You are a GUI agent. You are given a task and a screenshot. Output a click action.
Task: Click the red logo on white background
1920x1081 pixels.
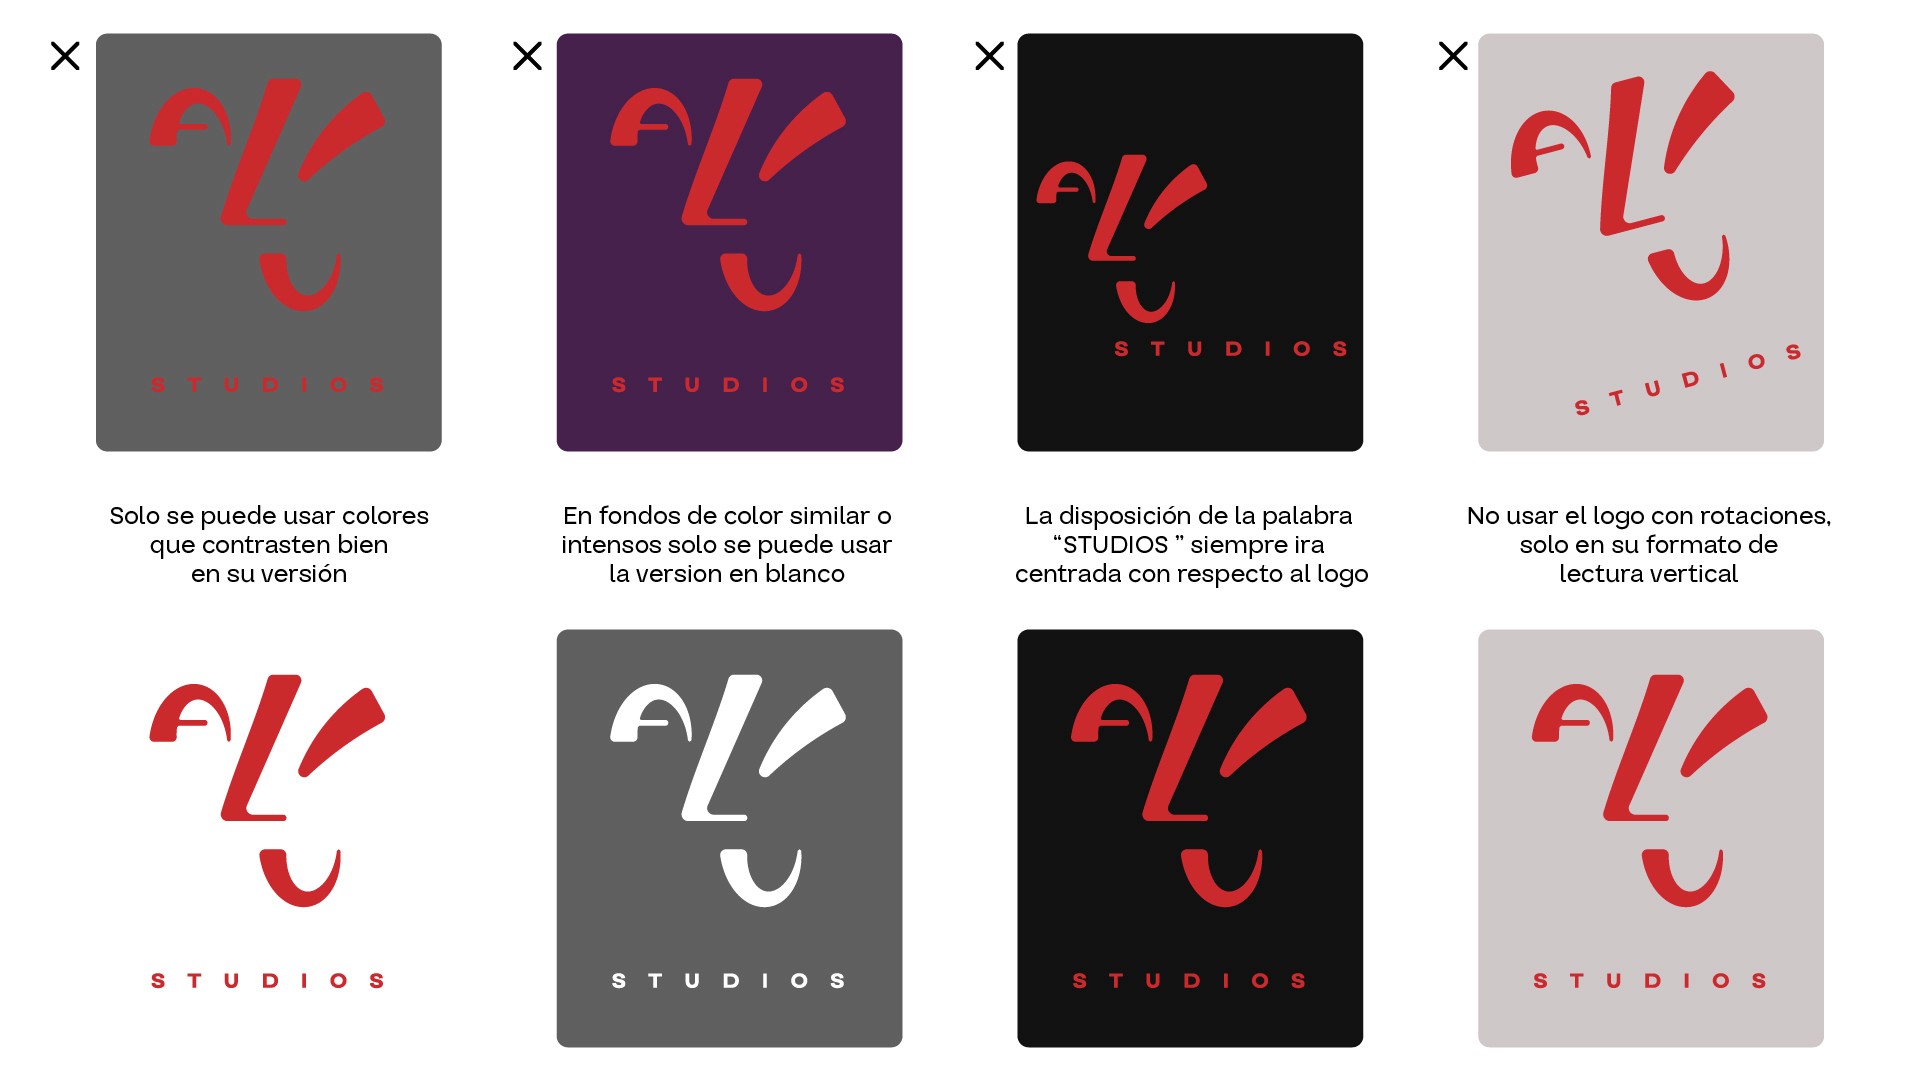[x=268, y=832]
